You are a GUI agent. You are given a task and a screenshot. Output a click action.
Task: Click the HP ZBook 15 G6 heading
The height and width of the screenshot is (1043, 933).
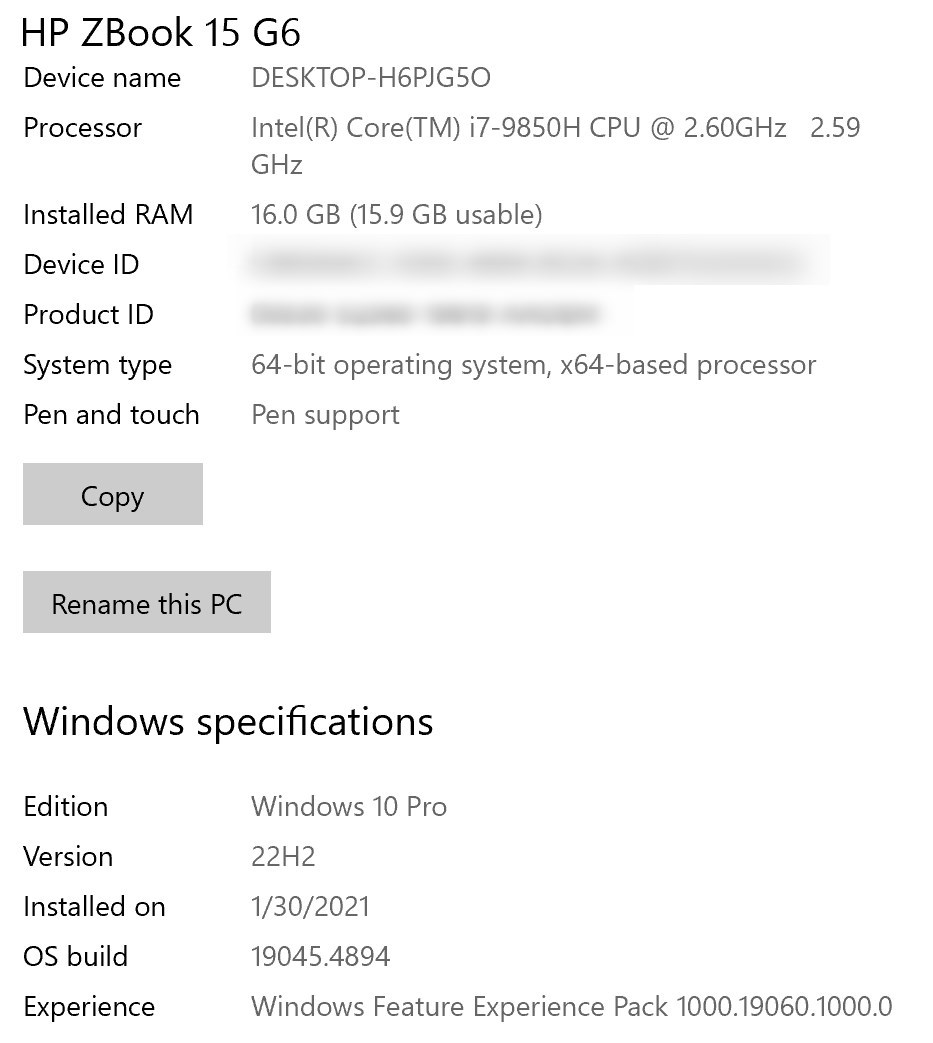pos(162,32)
